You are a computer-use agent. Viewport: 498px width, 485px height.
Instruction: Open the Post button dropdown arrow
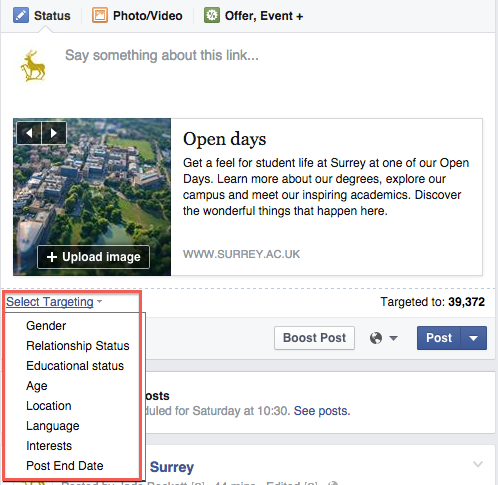point(473,338)
